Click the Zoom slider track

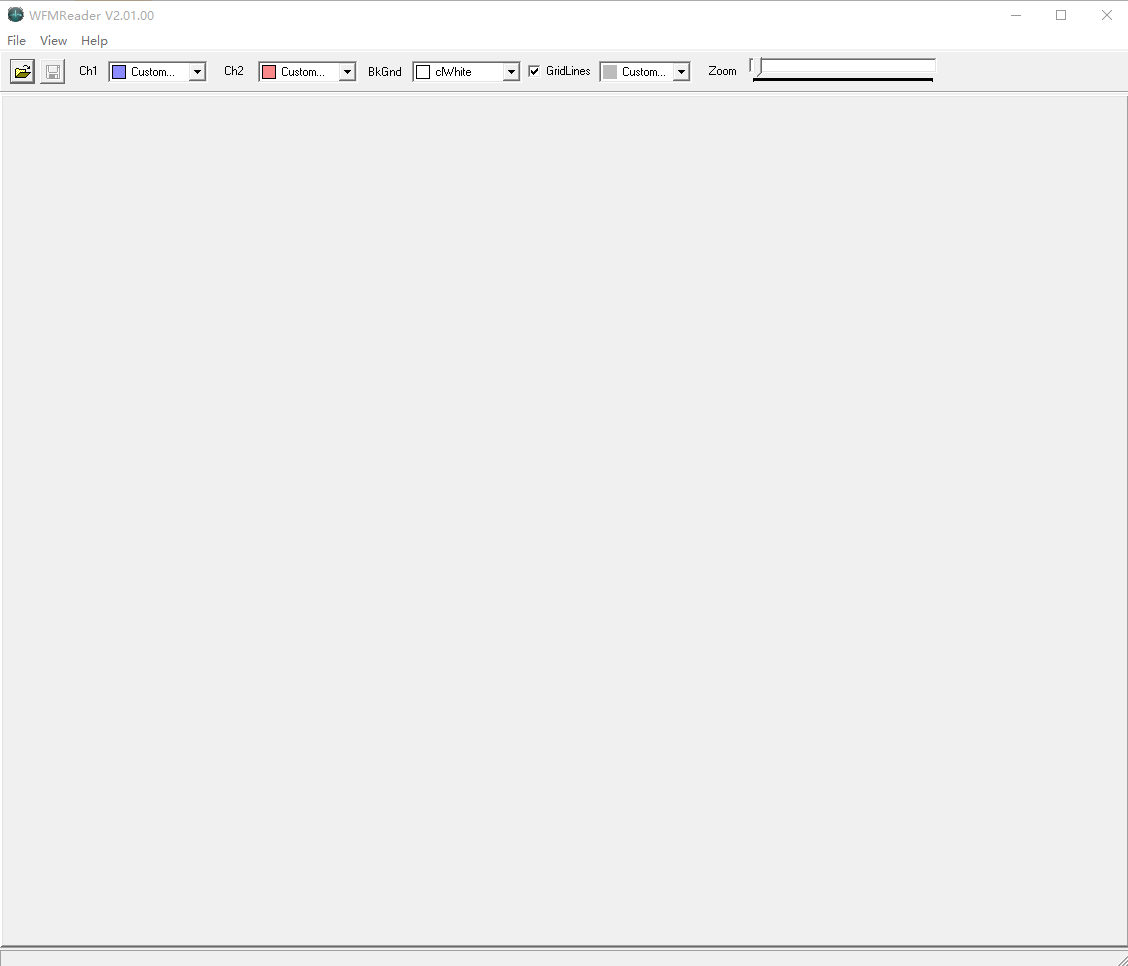(x=843, y=66)
